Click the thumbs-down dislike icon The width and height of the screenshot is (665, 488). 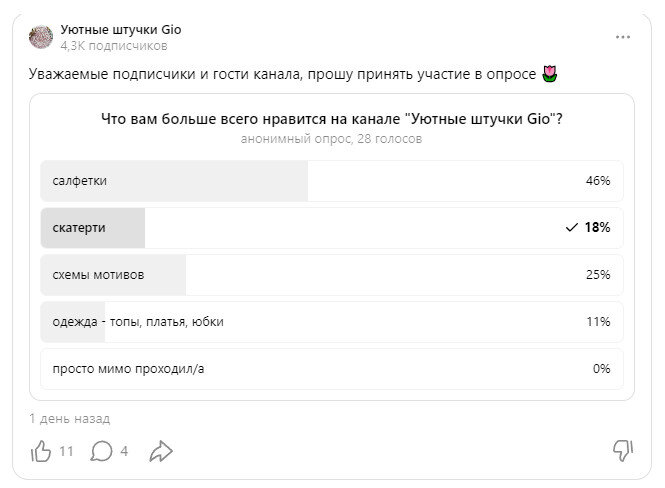(x=623, y=450)
